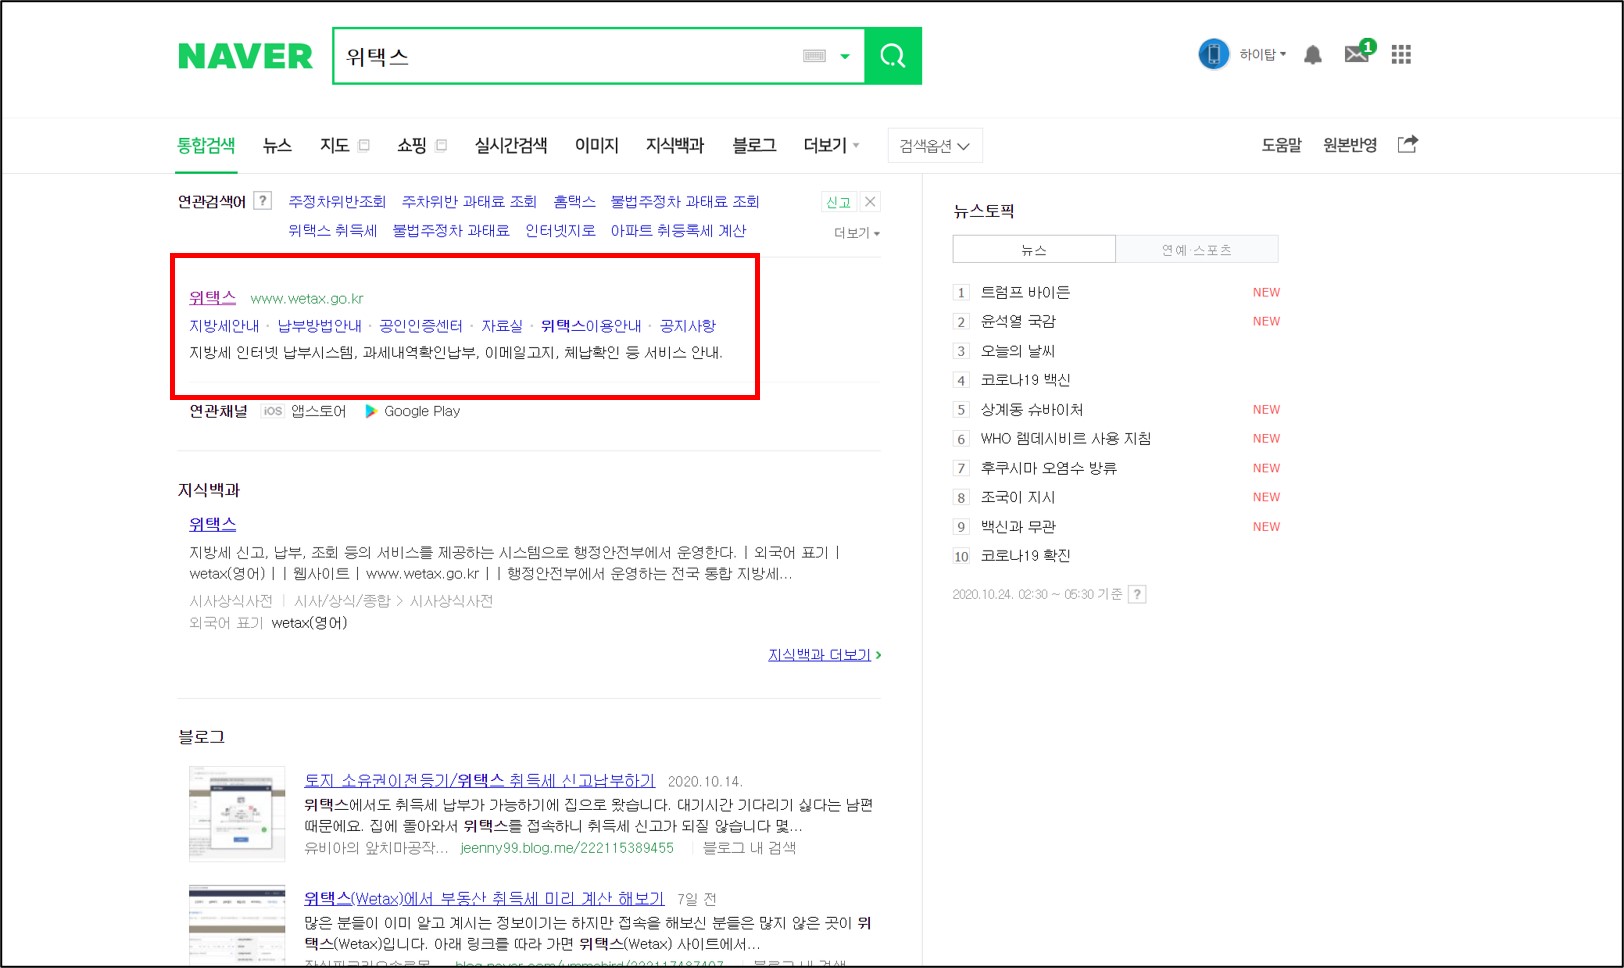Open the services grid icon
1624x968 pixels.
tap(1401, 54)
